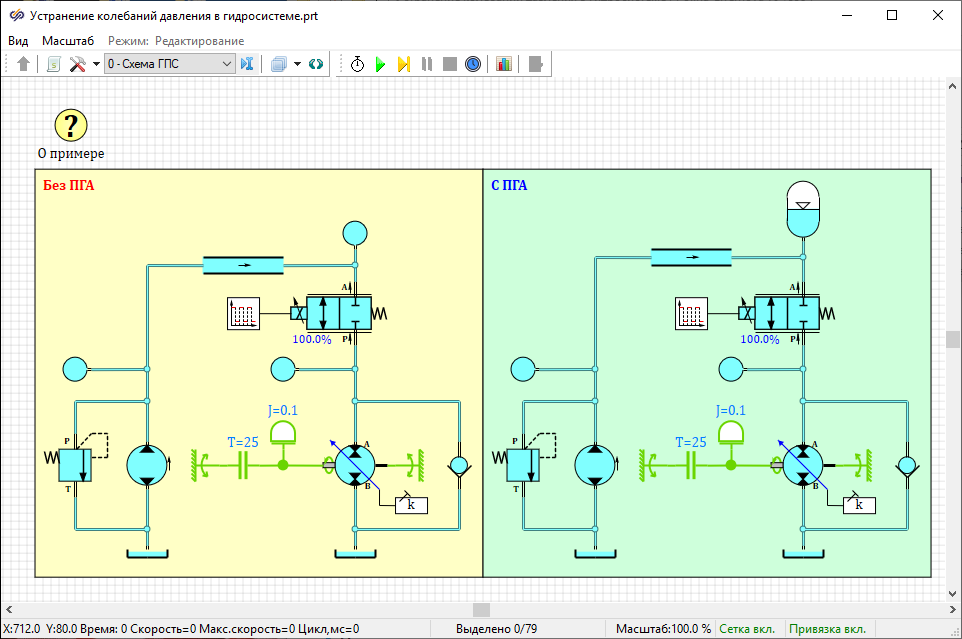962x639 pixels.
Task: Click the blue clock icon
Action: 473,64
